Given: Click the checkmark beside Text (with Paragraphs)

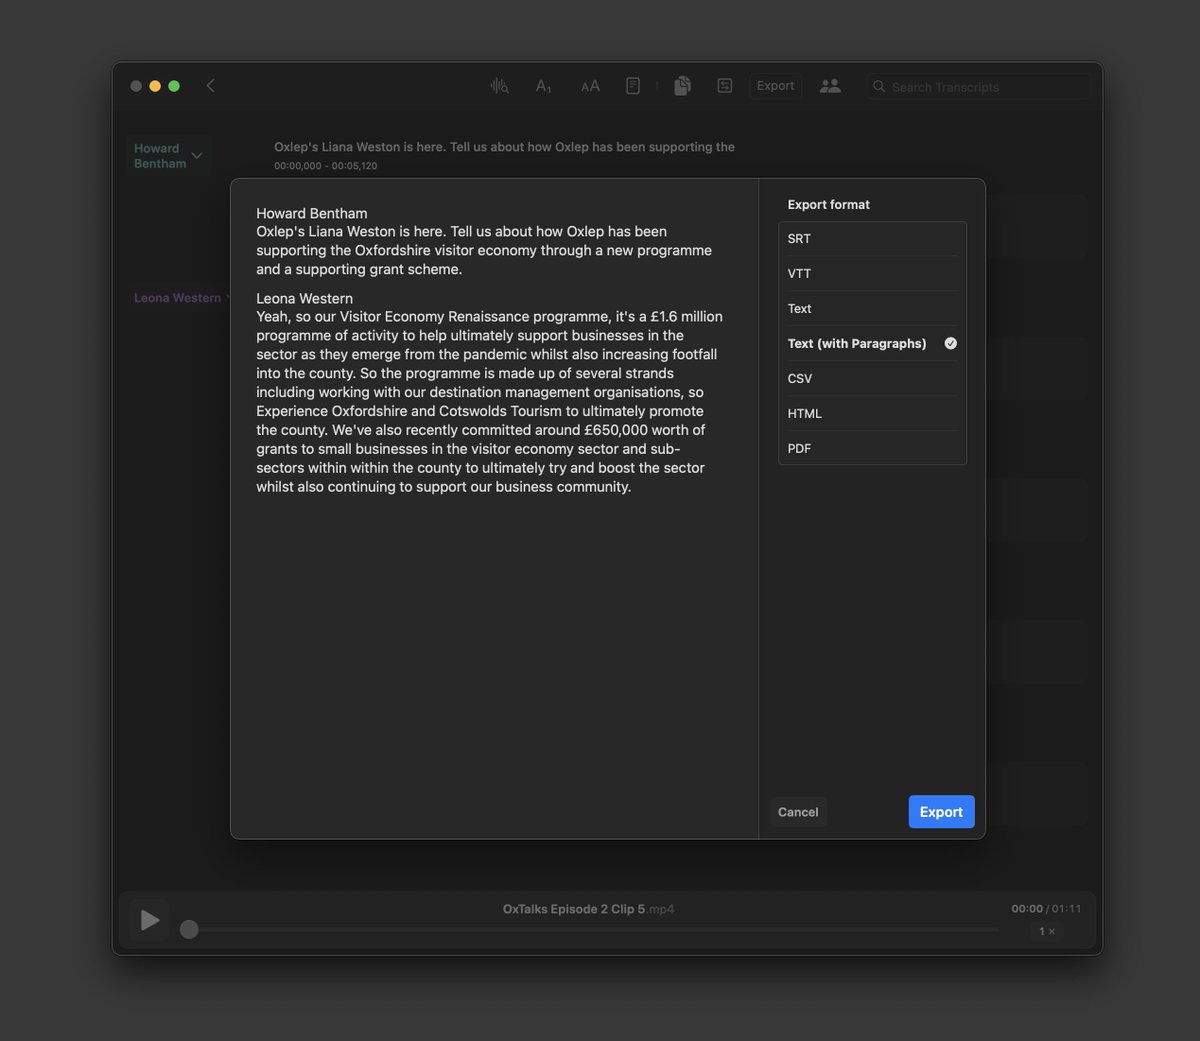Looking at the screenshot, I should [951, 343].
